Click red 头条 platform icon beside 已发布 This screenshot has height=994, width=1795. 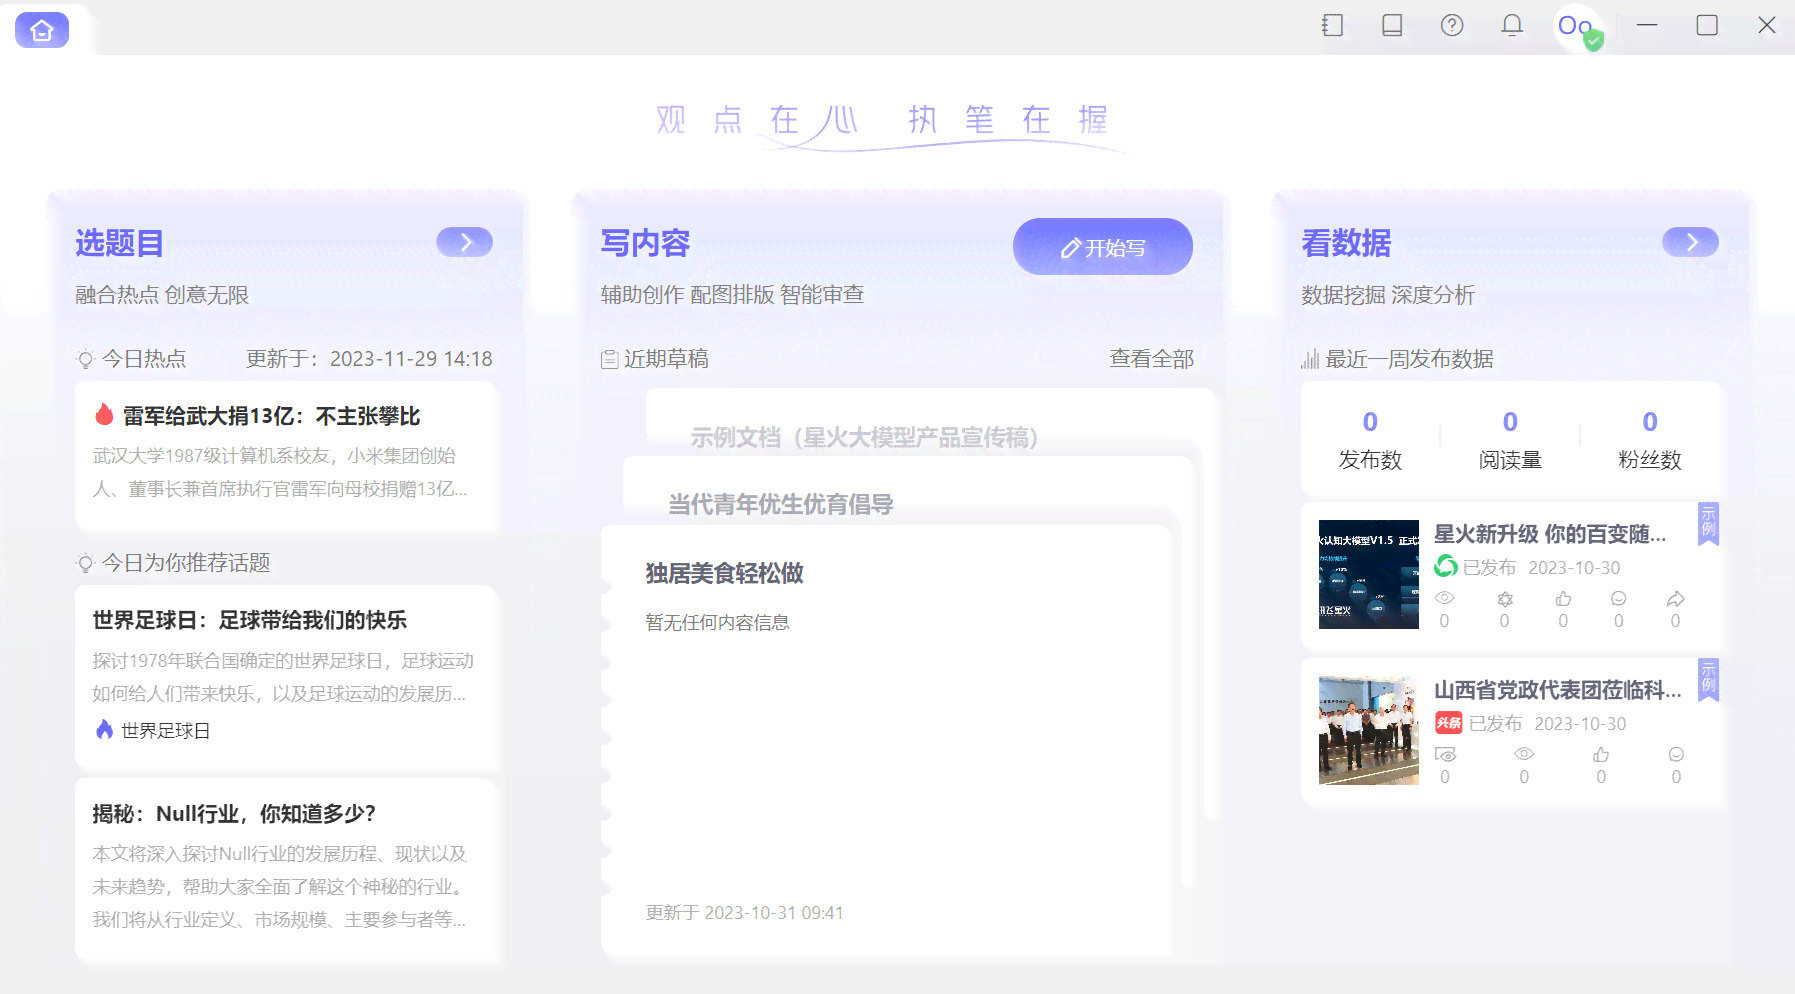(x=1448, y=723)
